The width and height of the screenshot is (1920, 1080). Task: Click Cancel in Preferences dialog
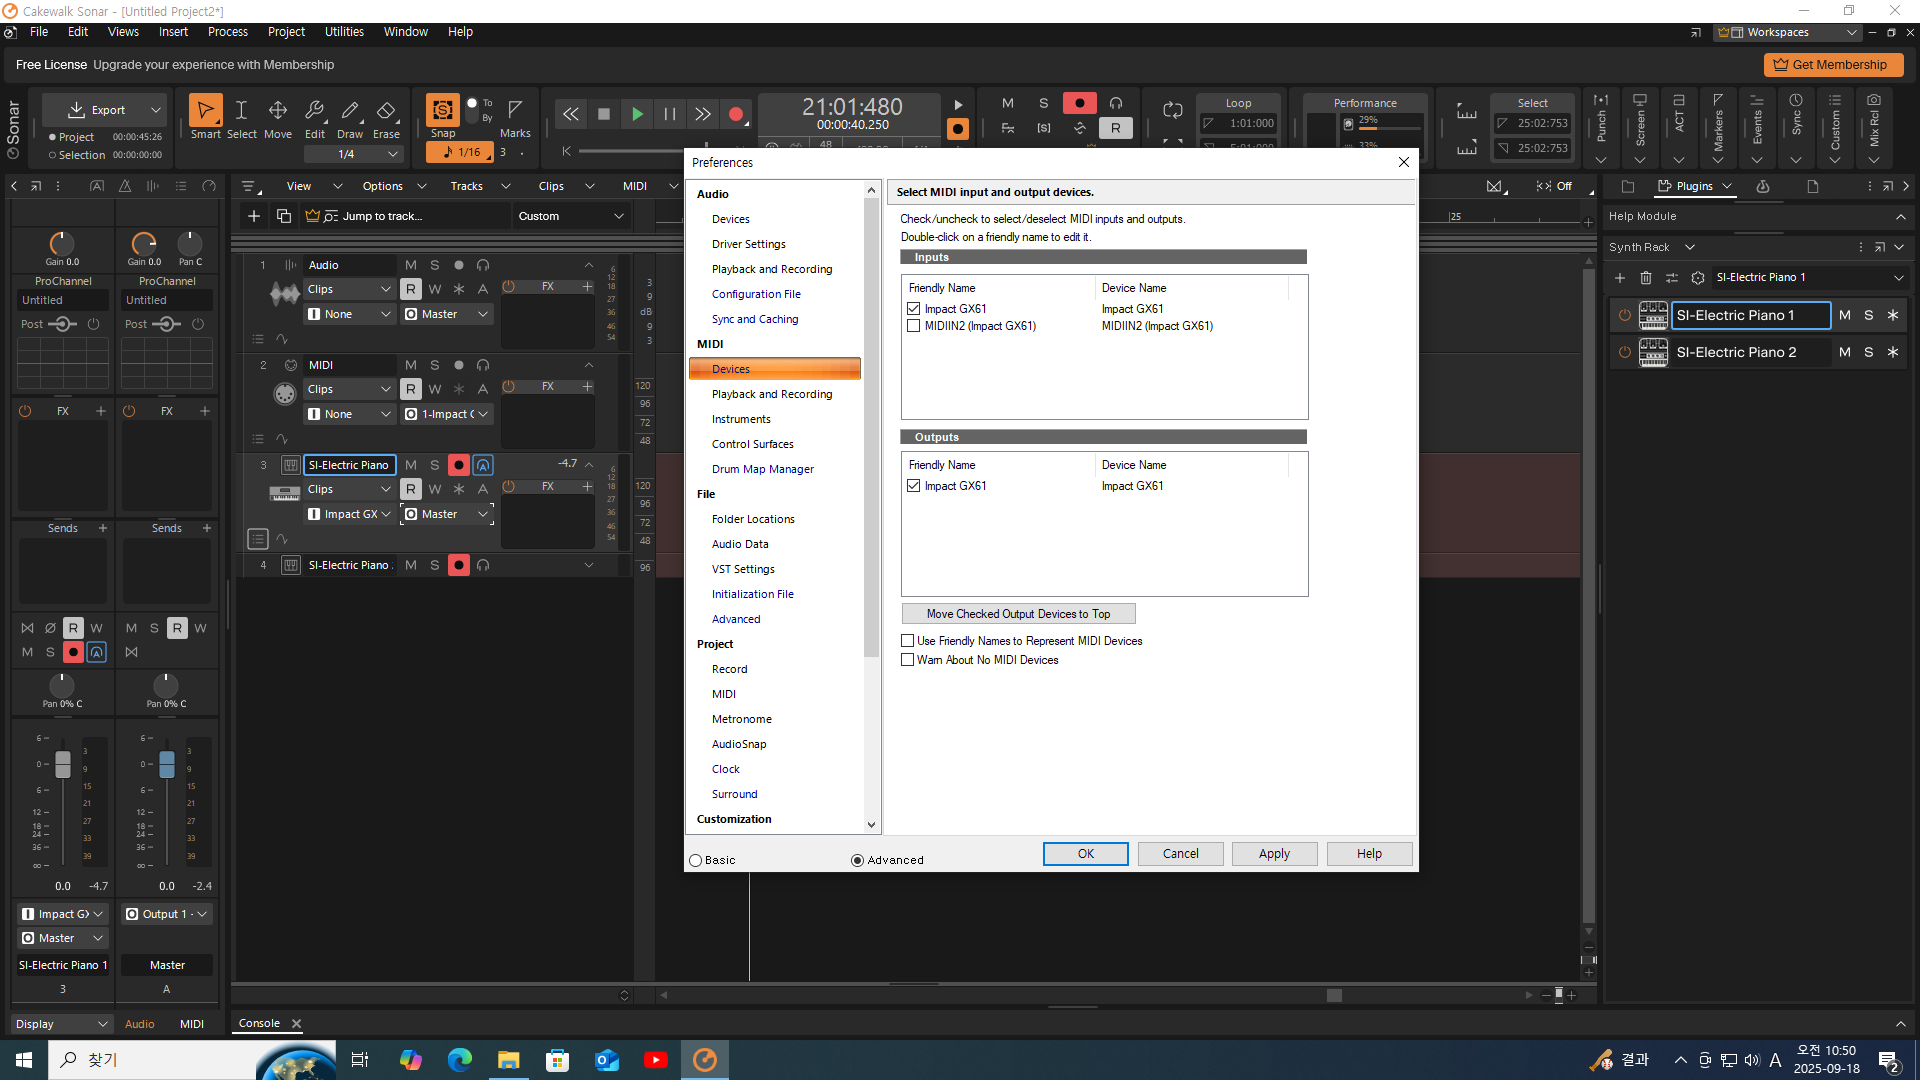click(1180, 854)
